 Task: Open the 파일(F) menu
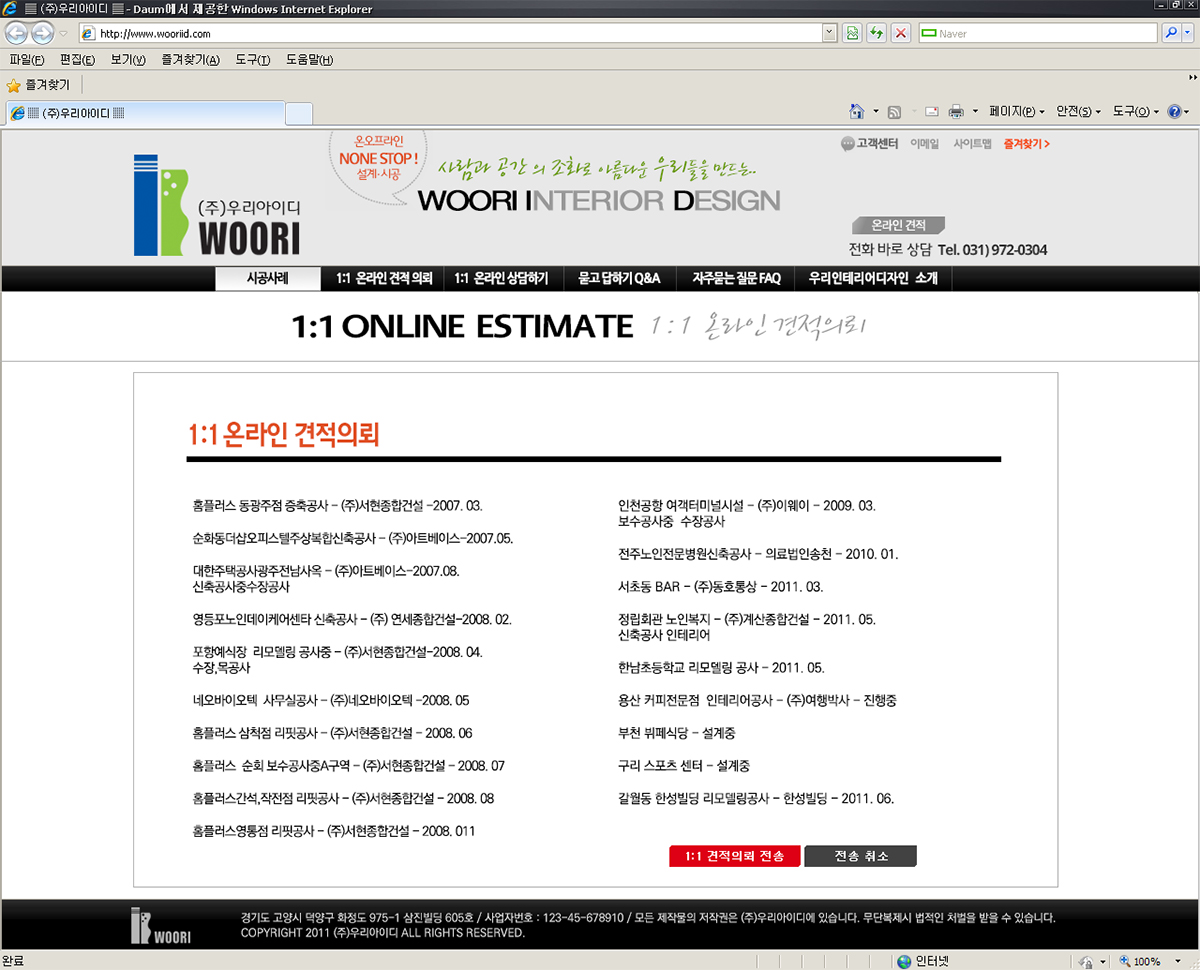coord(26,60)
